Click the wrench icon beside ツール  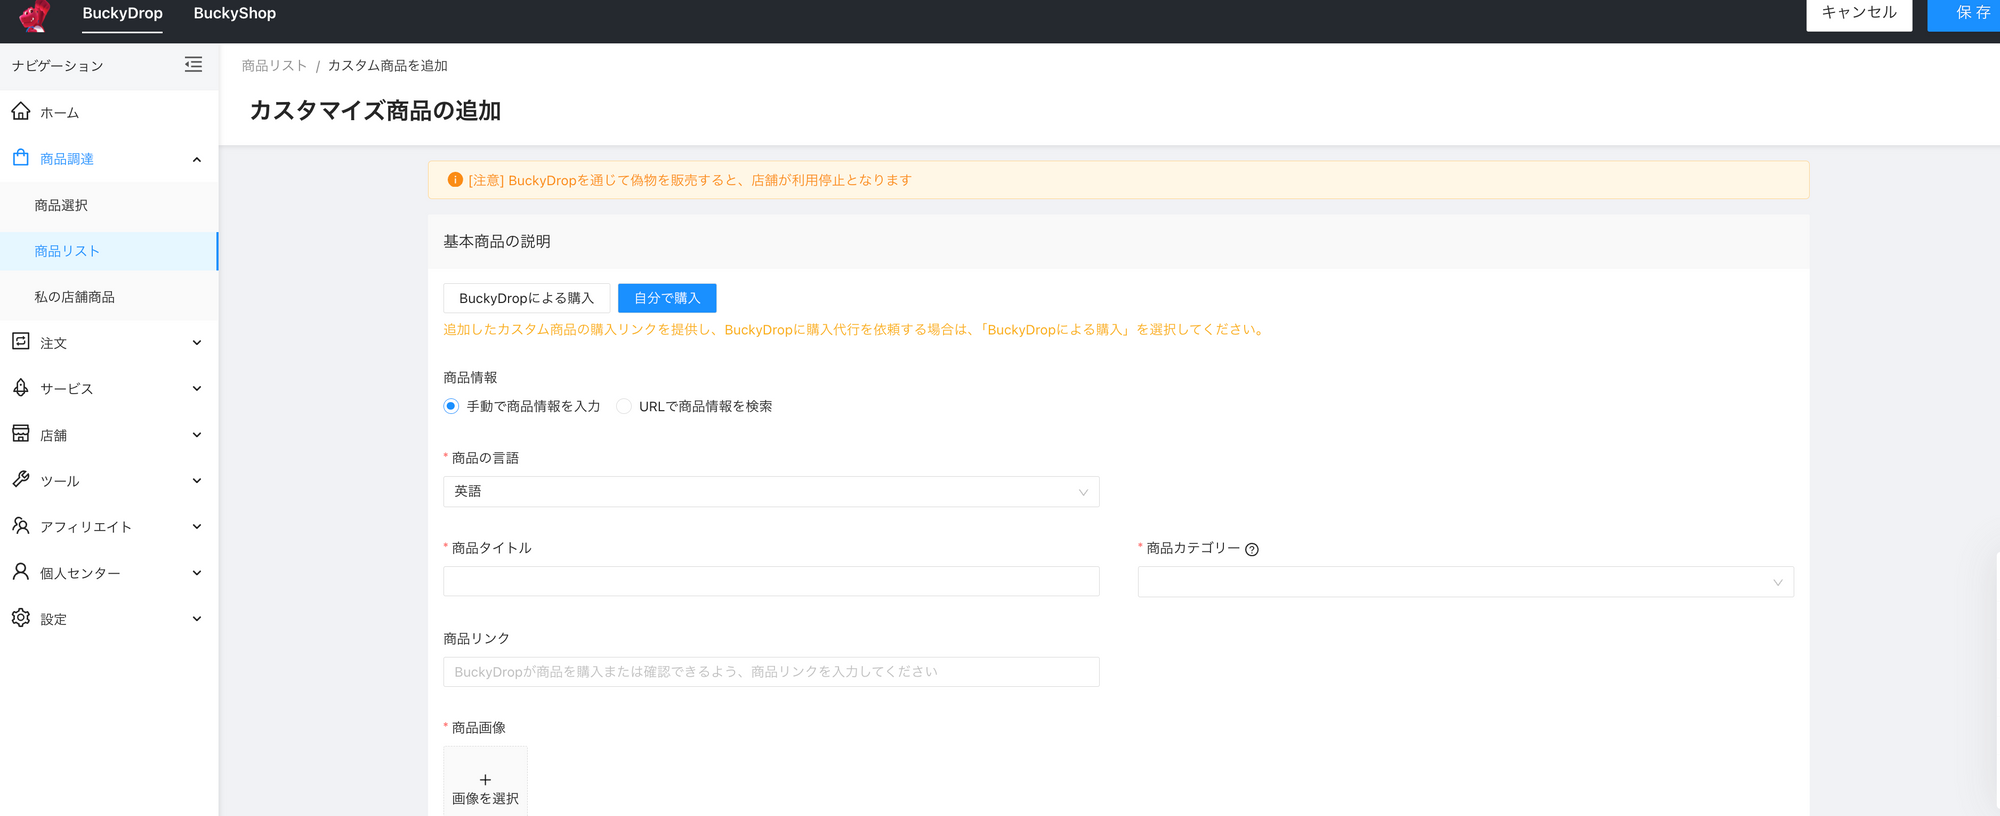click(21, 479)
